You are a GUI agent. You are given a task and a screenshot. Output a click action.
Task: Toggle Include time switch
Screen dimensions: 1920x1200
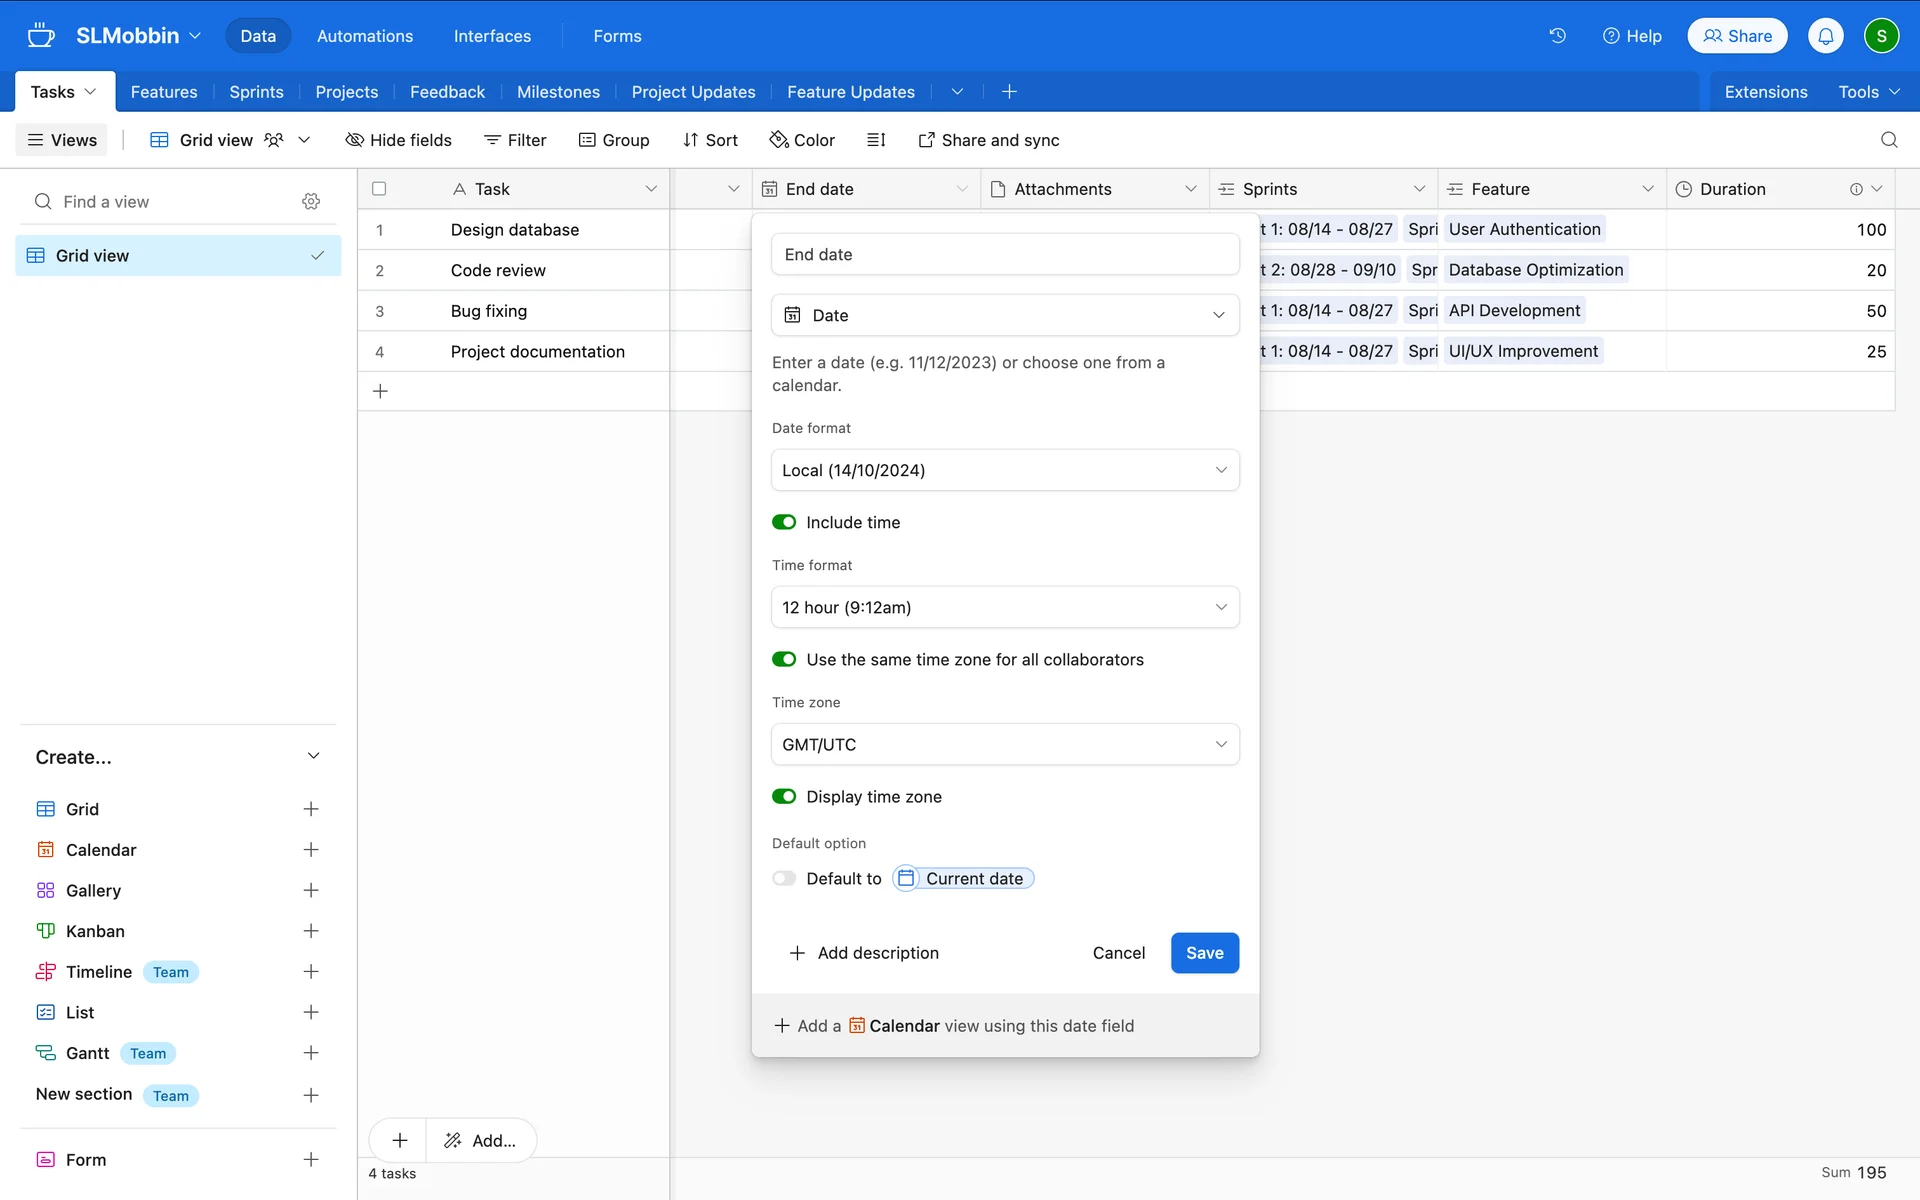pyautogui.click(x=784, y=522)
